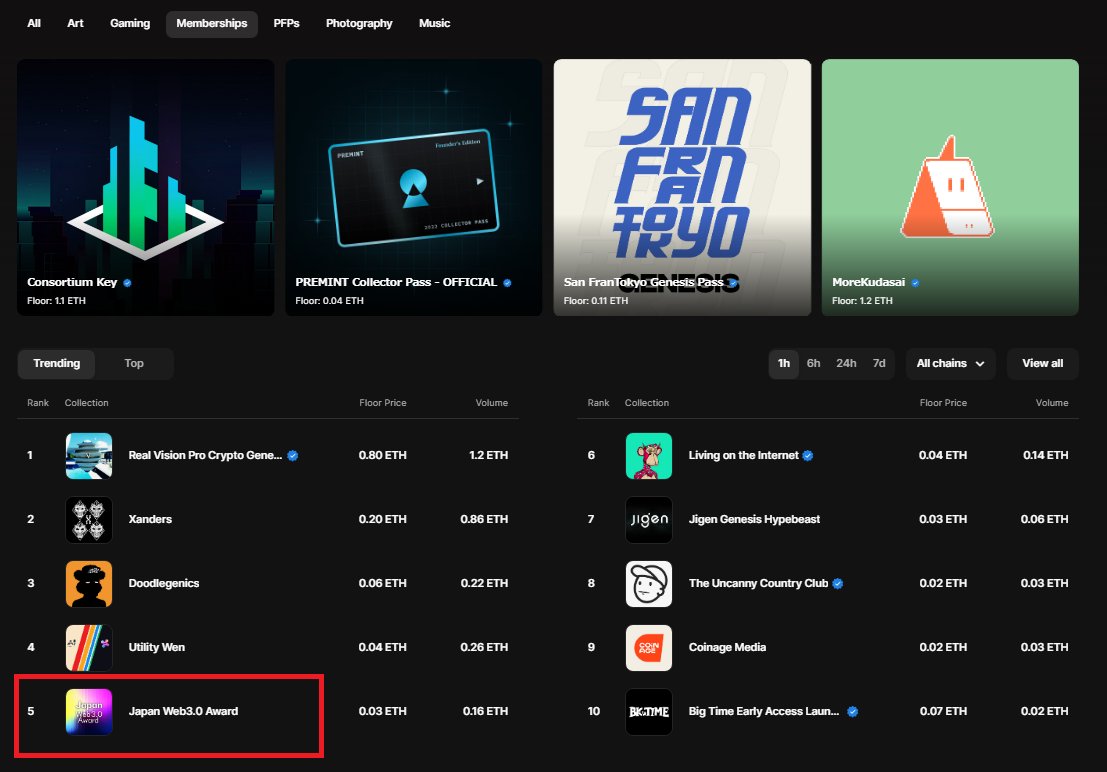
Task: Select the Photography category tab
Action: [x=359, y=23]
